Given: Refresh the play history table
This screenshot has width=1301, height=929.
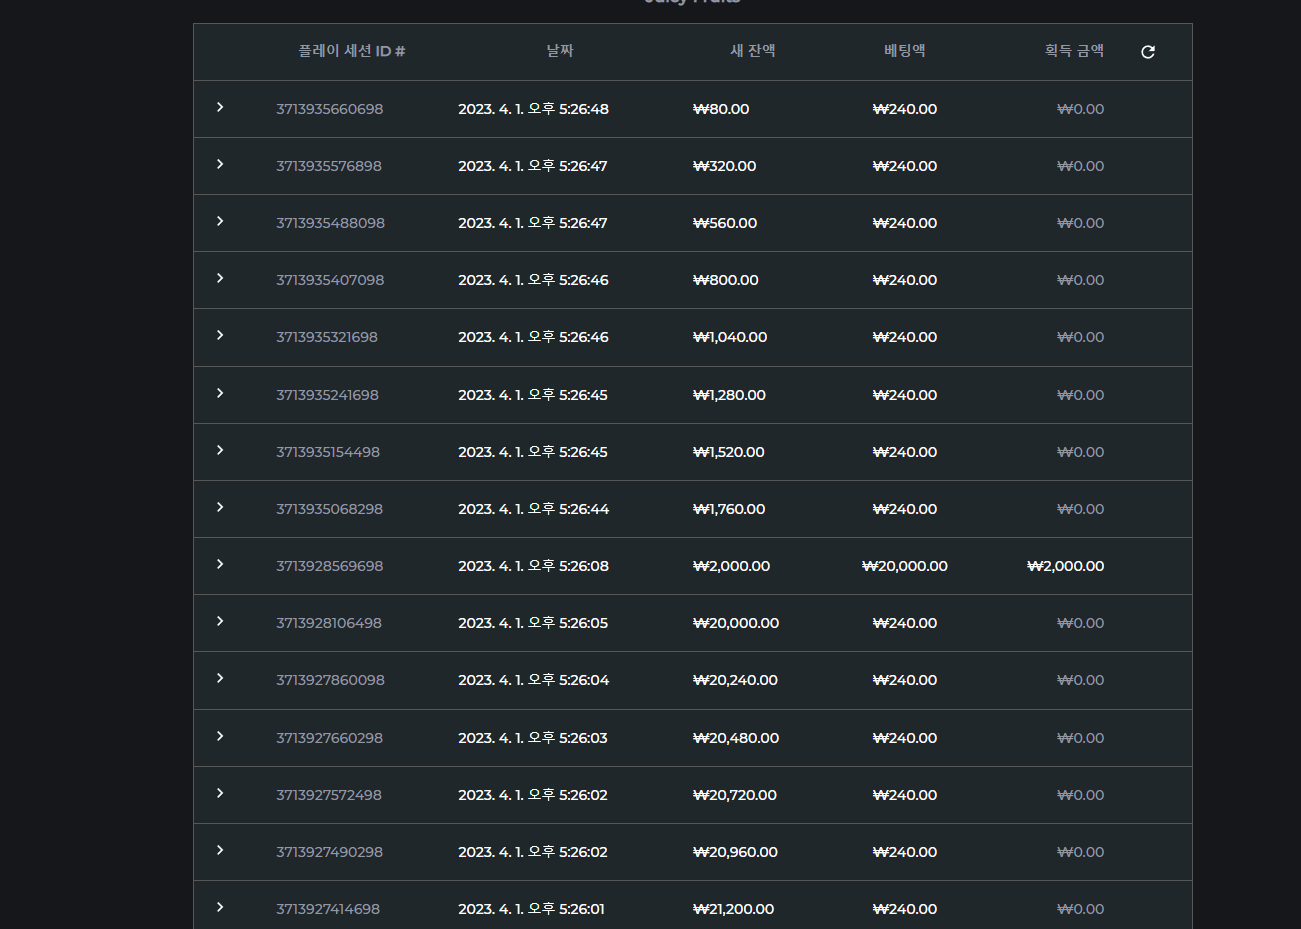Looking at the screenshot, I should point(1148,52).
